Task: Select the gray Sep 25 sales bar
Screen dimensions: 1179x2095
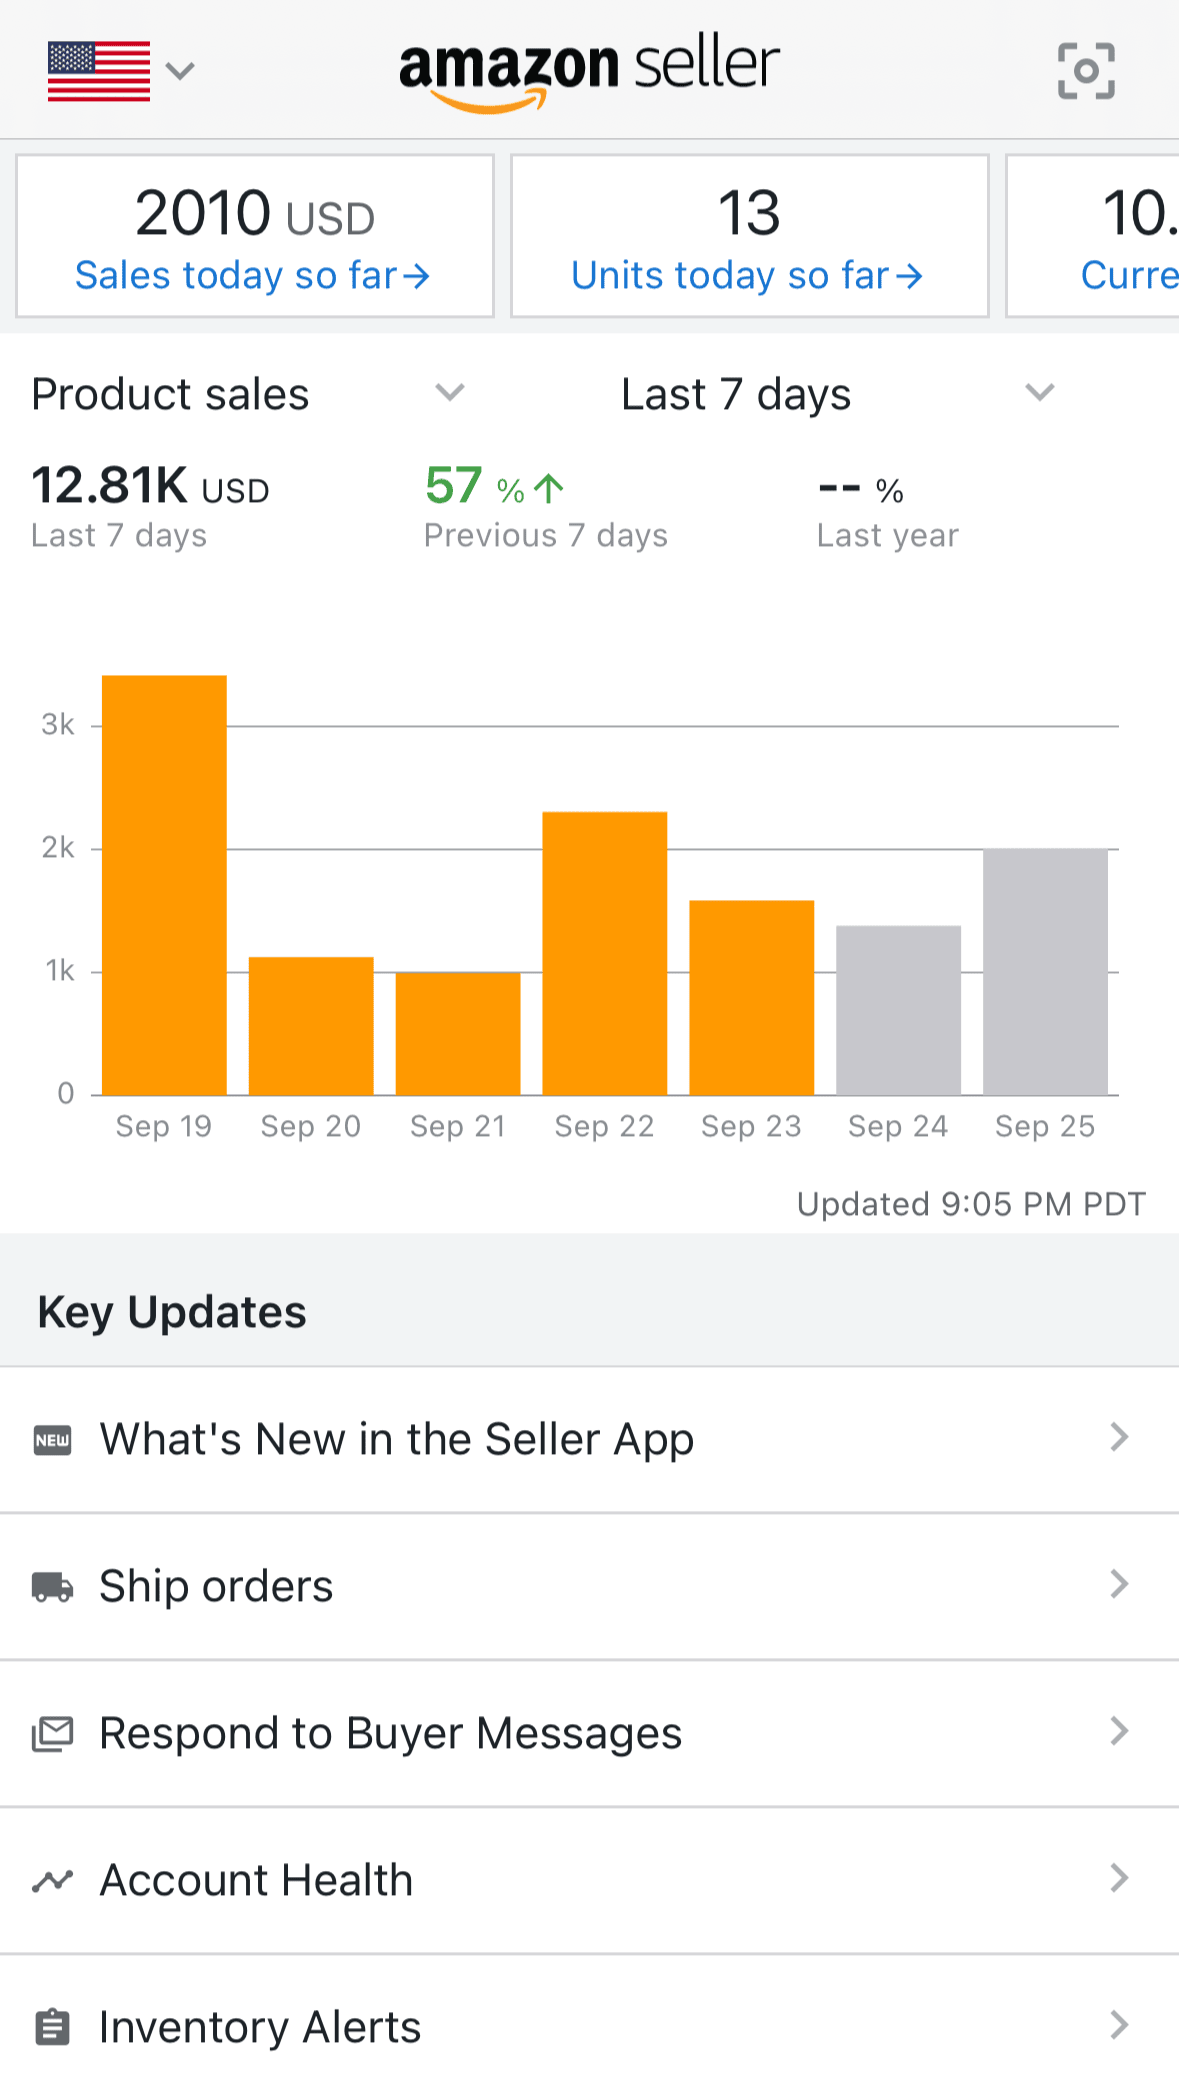Action: pos(1045,972)
